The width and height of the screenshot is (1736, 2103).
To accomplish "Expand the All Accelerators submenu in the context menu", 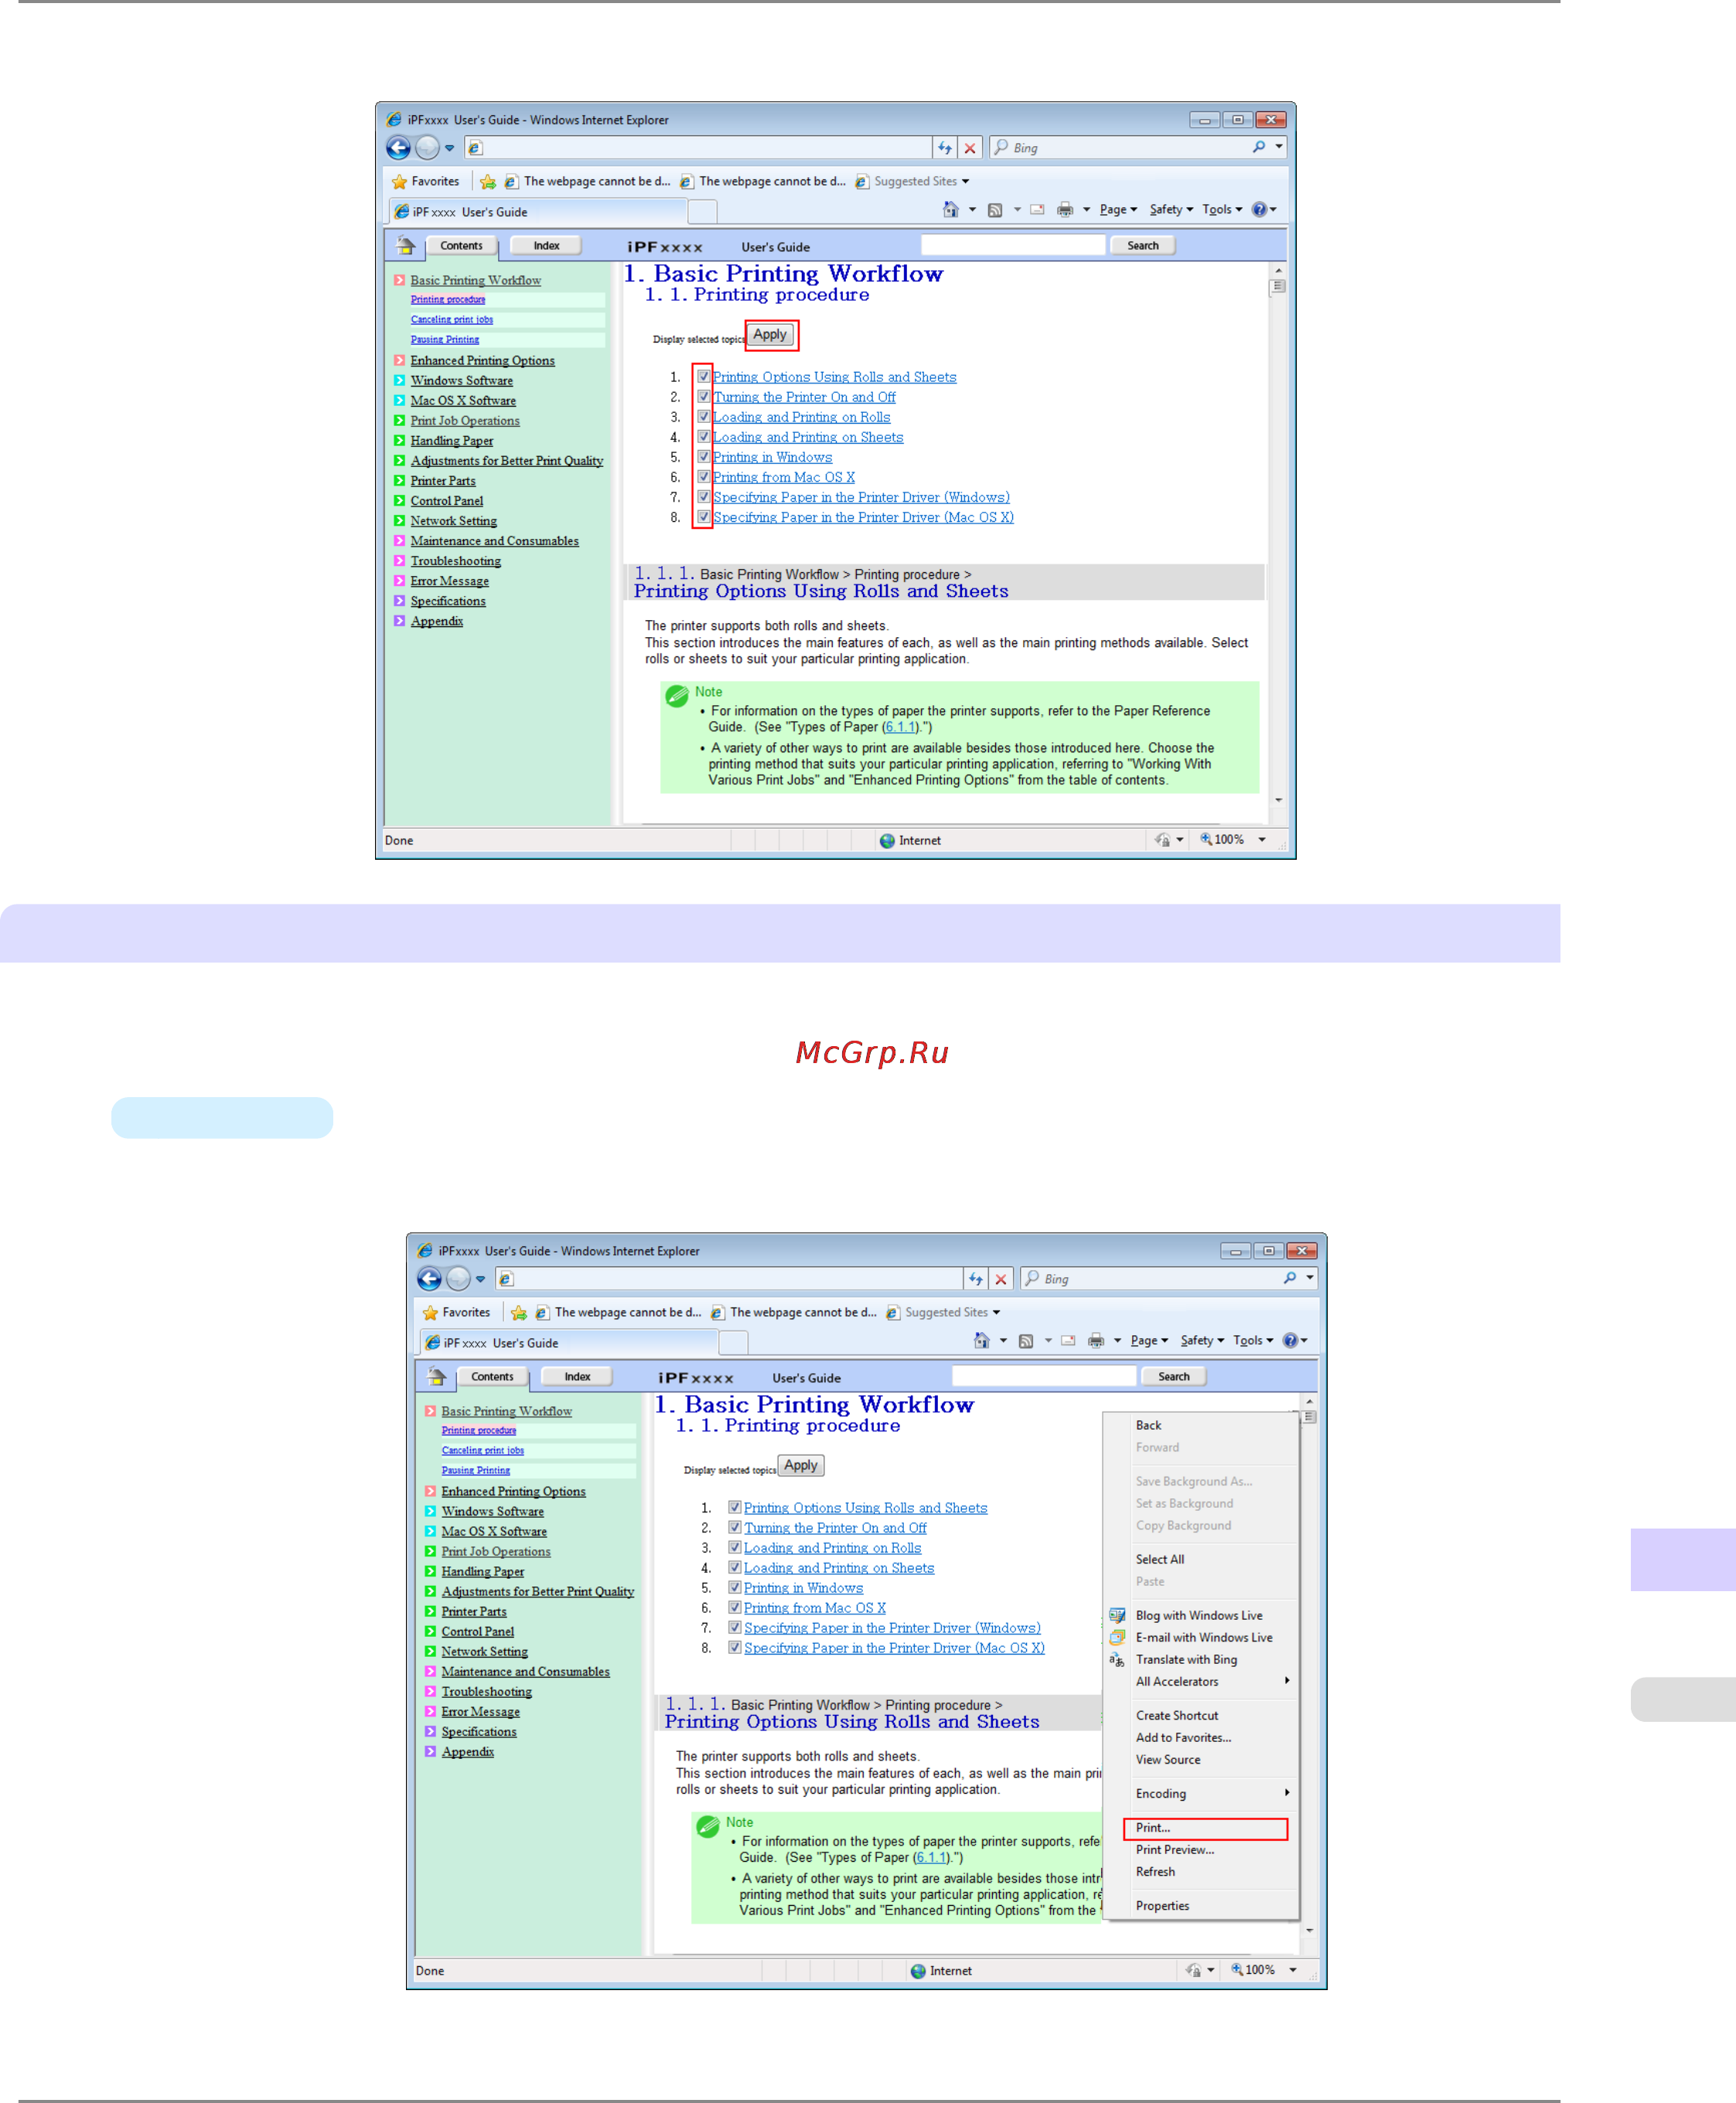I will coord(1200,1682).
